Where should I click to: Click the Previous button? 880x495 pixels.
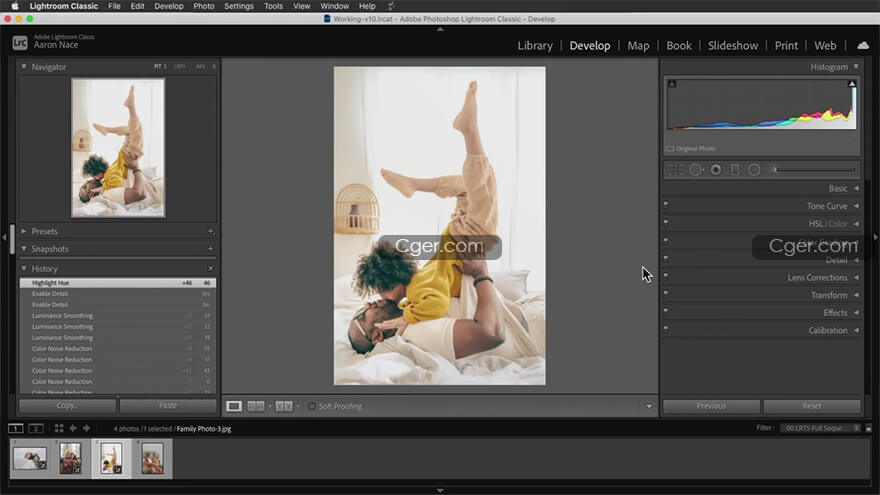tap(711, 406)
